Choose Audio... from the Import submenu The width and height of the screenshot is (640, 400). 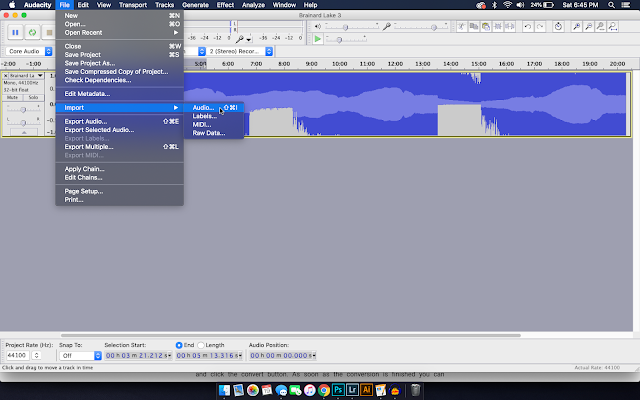213,108
